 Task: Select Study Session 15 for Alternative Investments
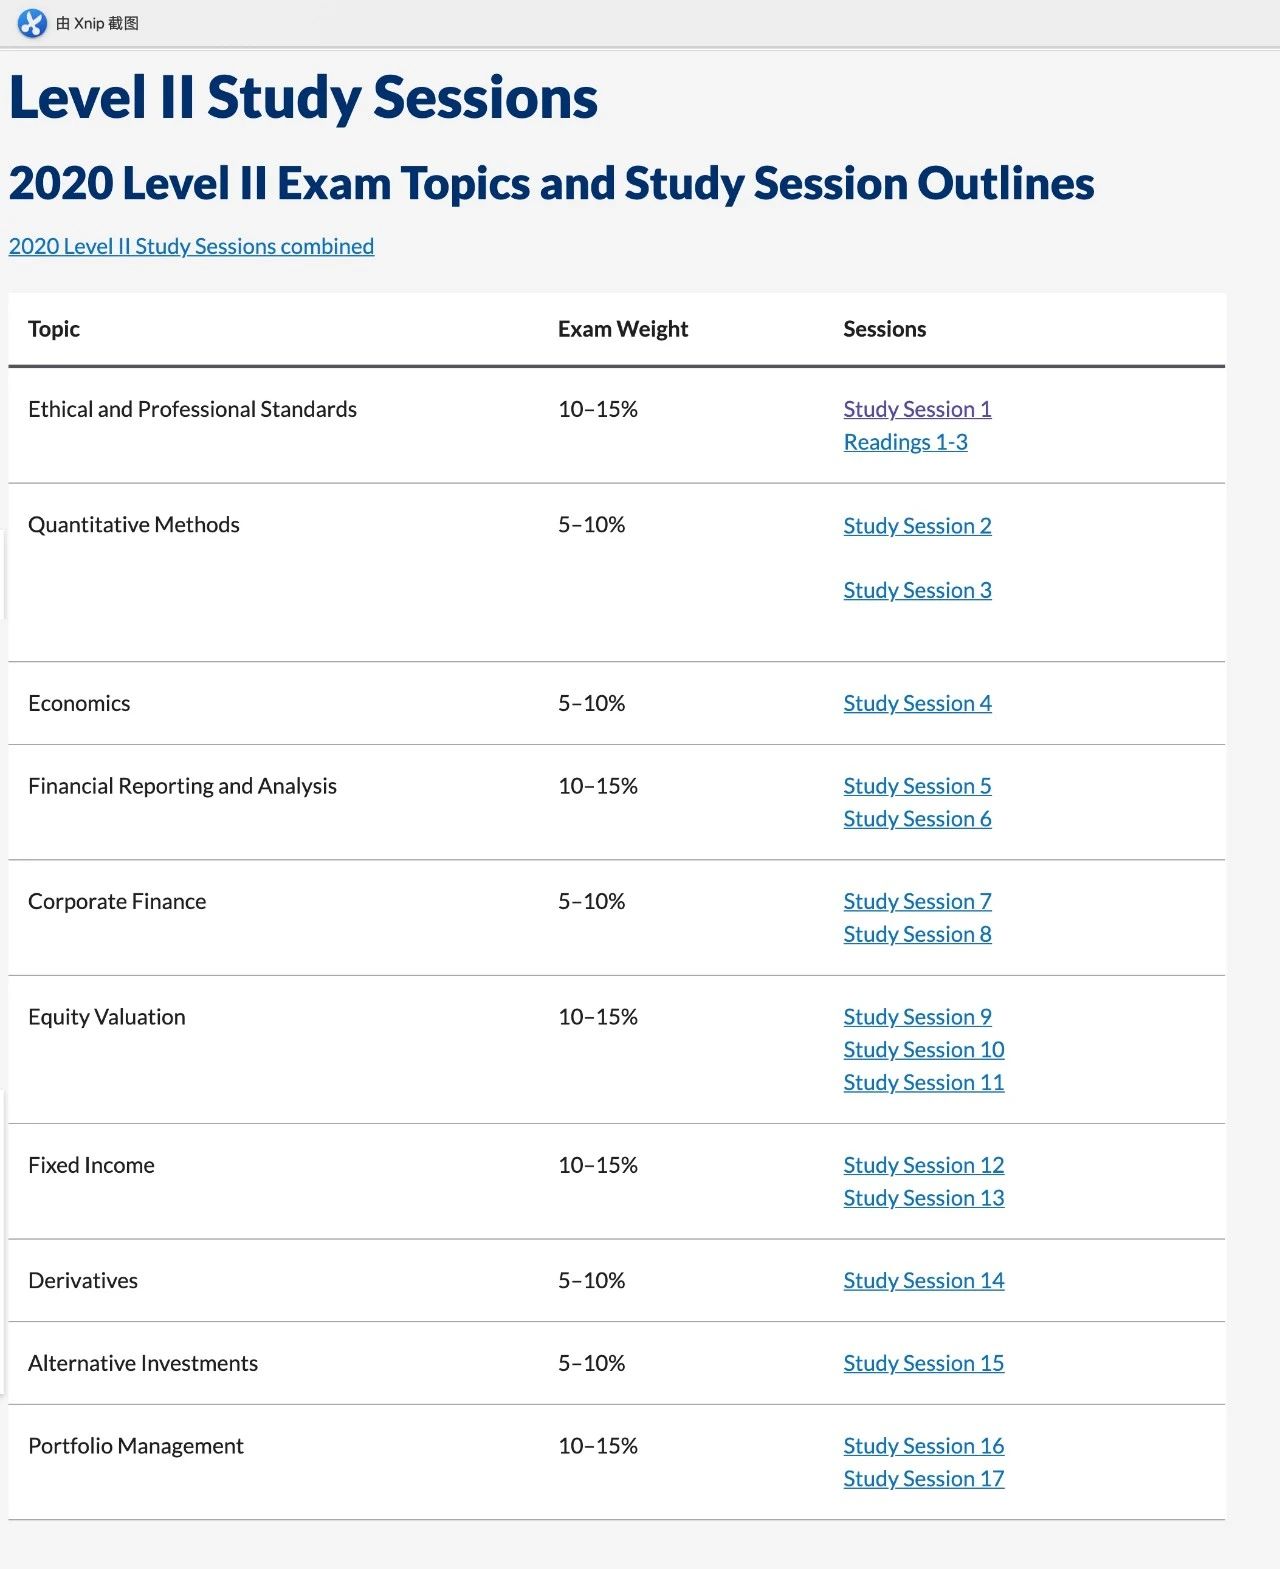923,1363
